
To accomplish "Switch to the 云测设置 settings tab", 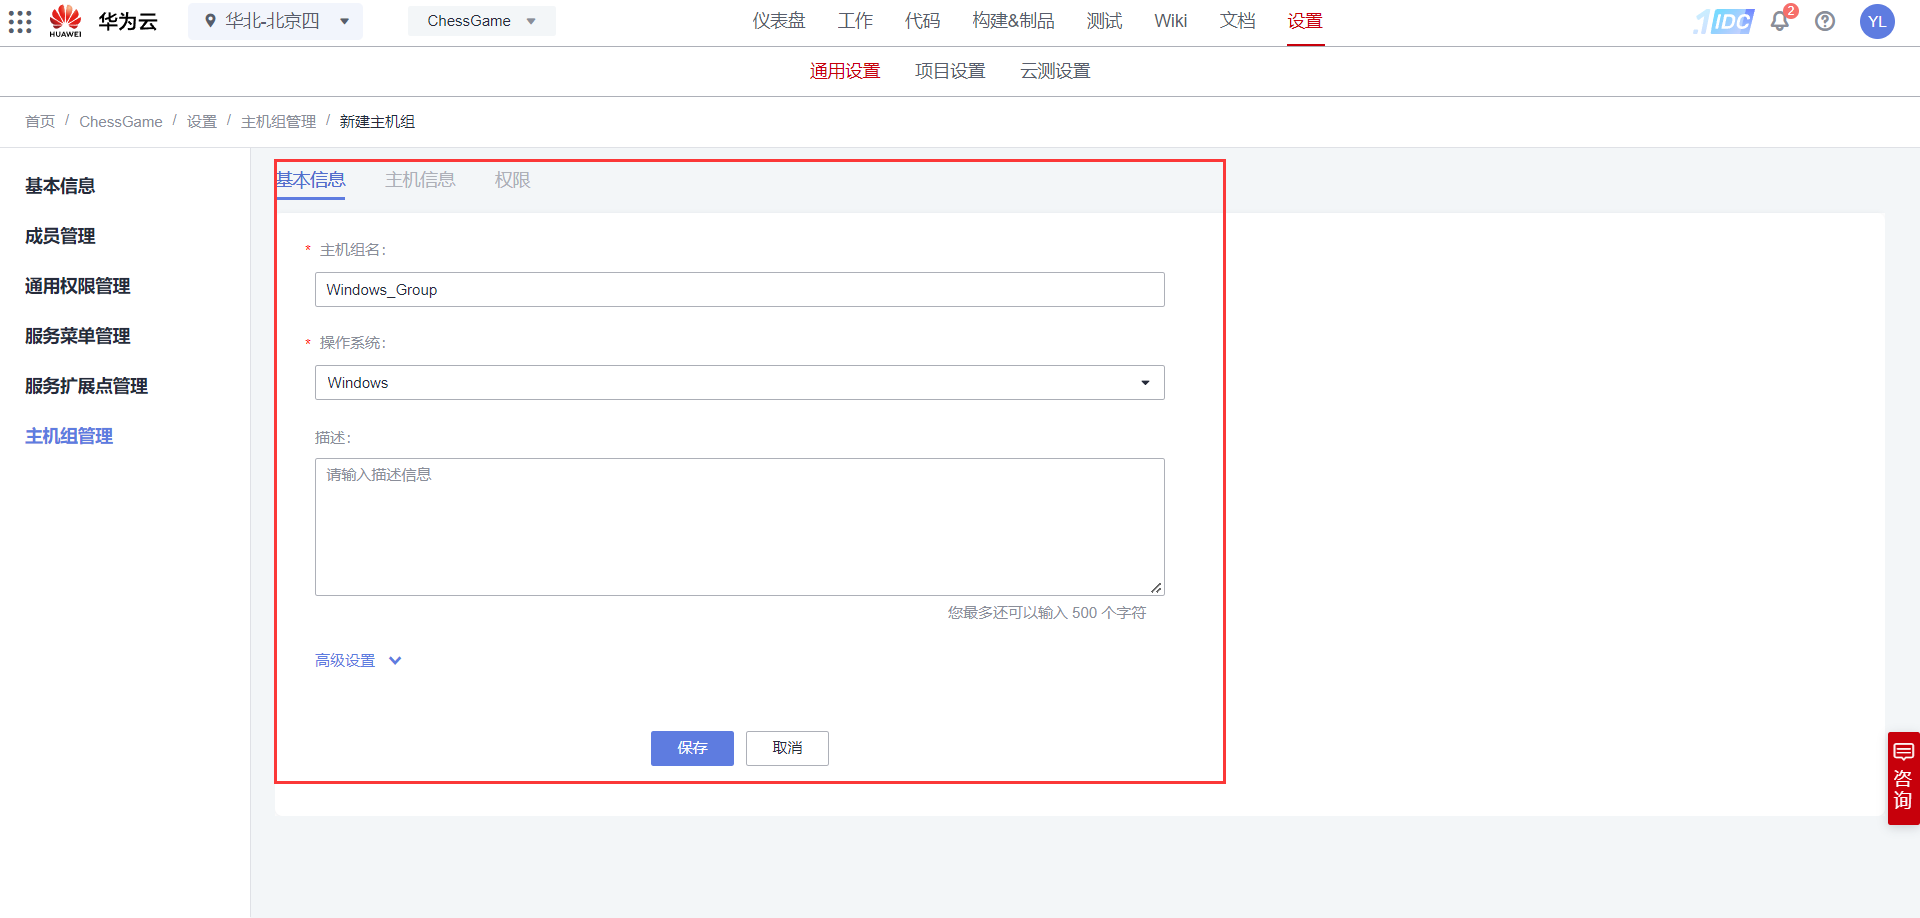I will click(1054, 70).
